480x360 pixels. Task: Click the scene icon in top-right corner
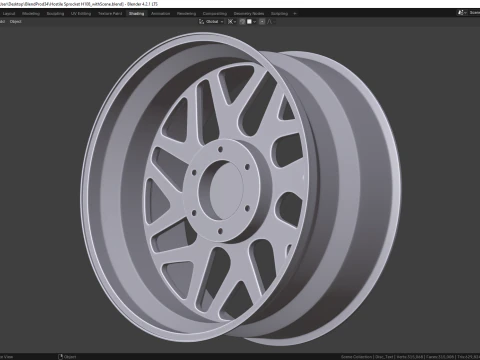click(x=461, y=13)
